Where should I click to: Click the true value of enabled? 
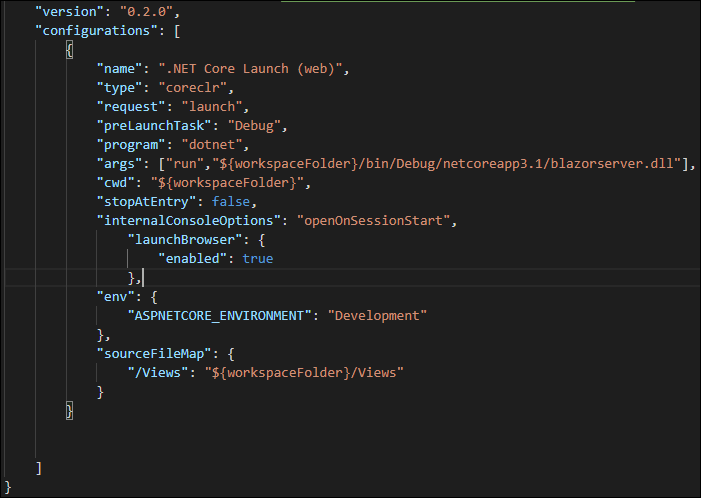coord(256,258)
